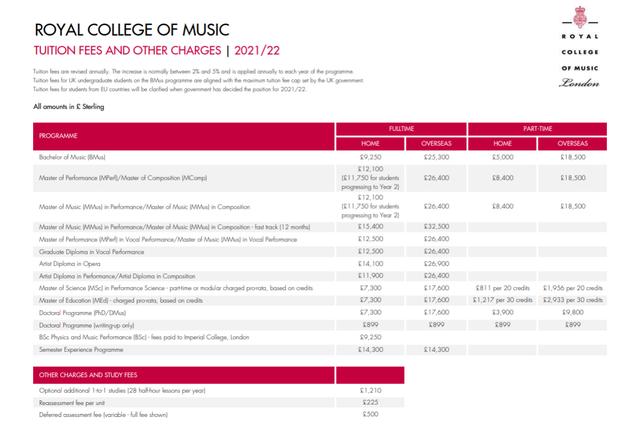The width and height of the screenshot is (640, 427).
Task: Click the Reassessment fee per unit label
Action: coord(76,402)
